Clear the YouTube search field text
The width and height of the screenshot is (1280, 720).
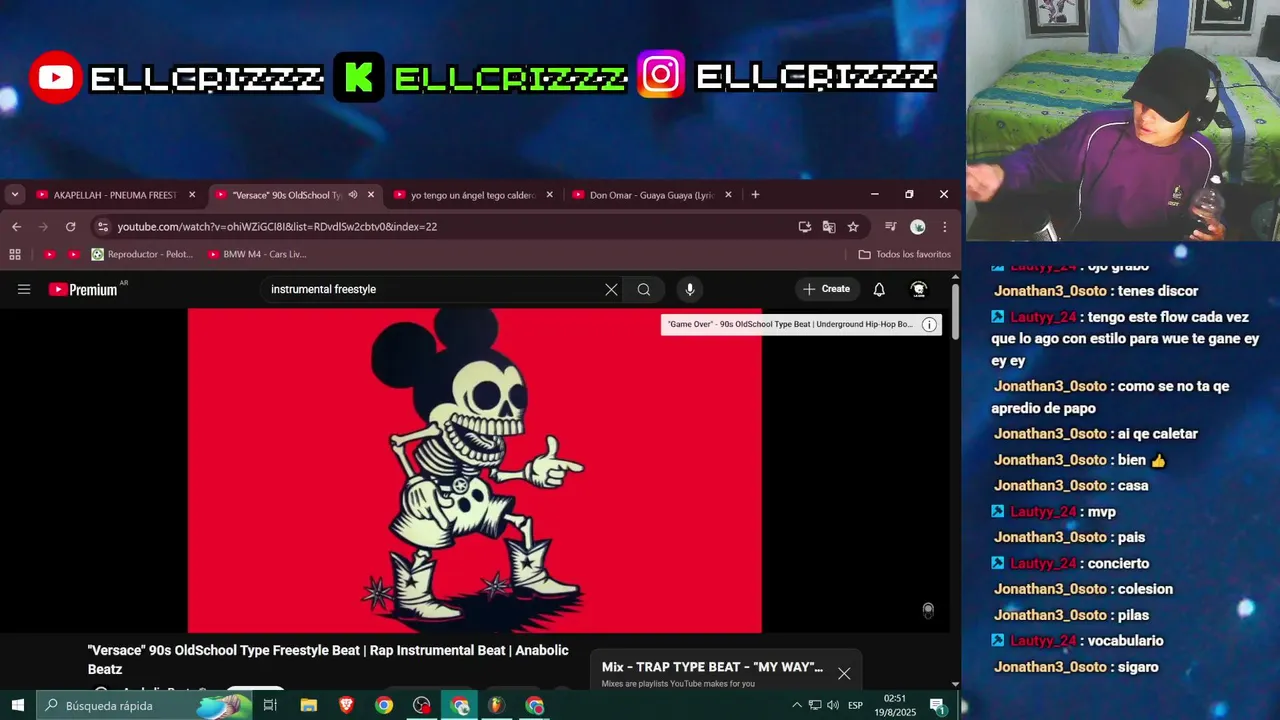tap(611, 289)
